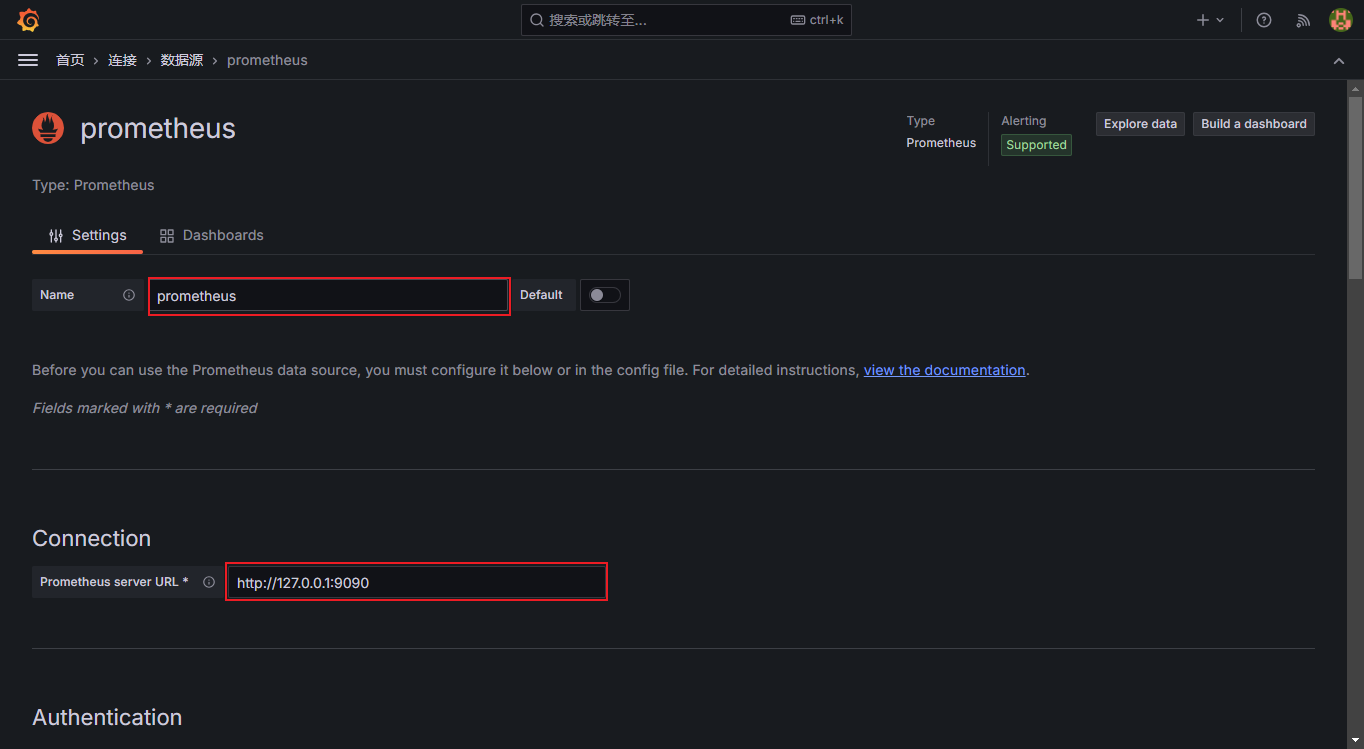This screenshot has width=1364, height=749.
Task: Click the Default label
Action: tap(541, 295)
